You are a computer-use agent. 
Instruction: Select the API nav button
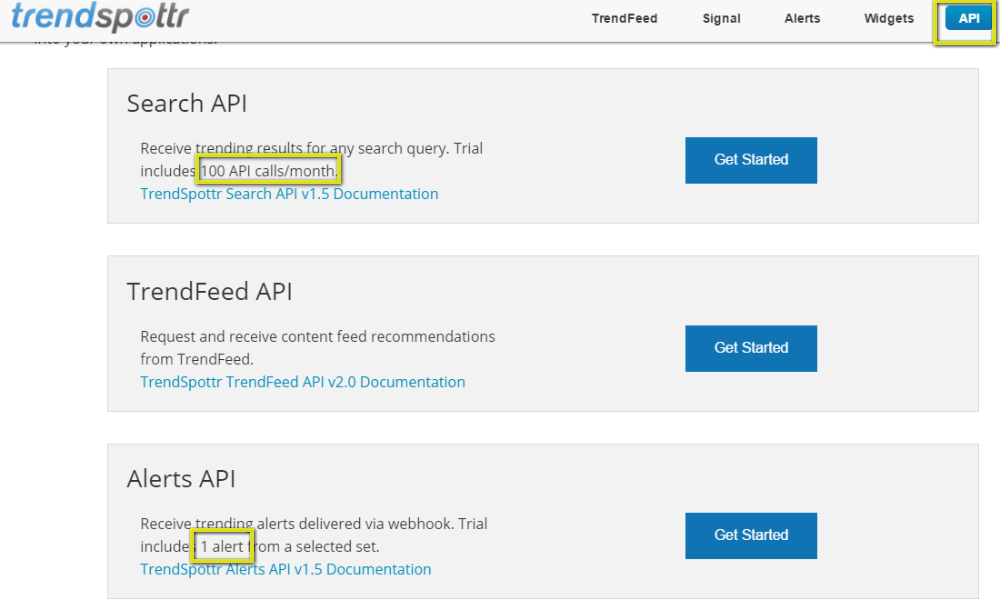point(968,18)
